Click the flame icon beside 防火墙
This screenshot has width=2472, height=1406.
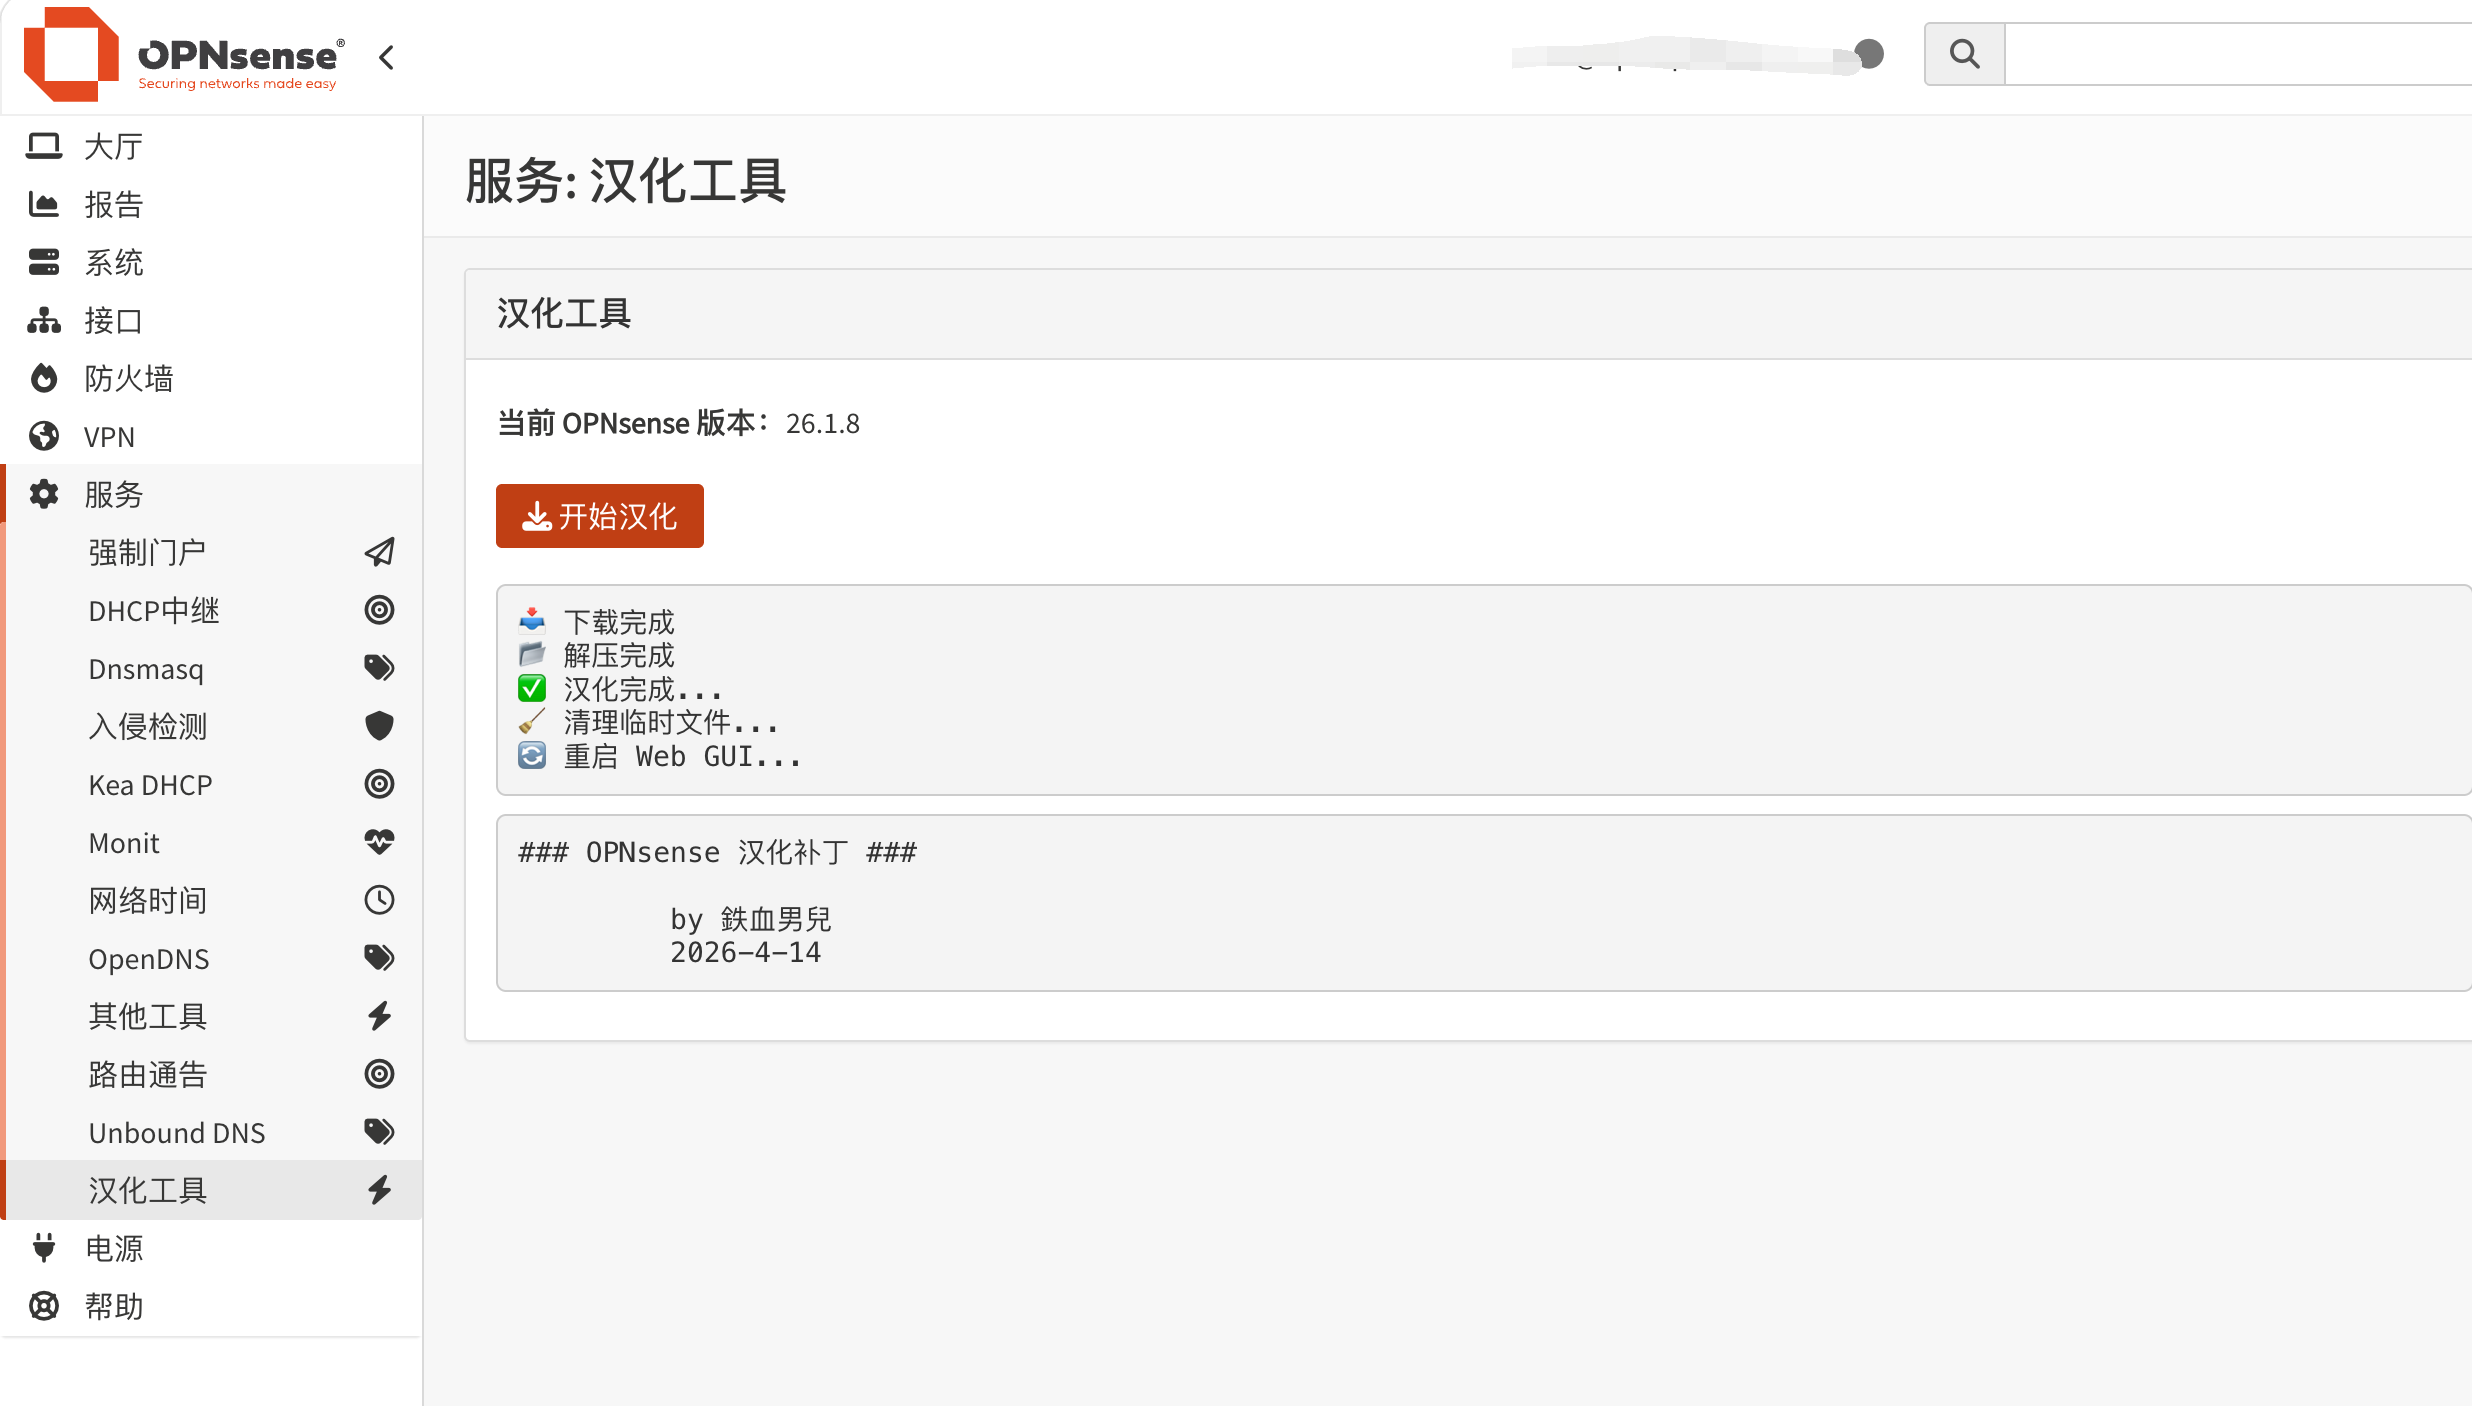44,378
